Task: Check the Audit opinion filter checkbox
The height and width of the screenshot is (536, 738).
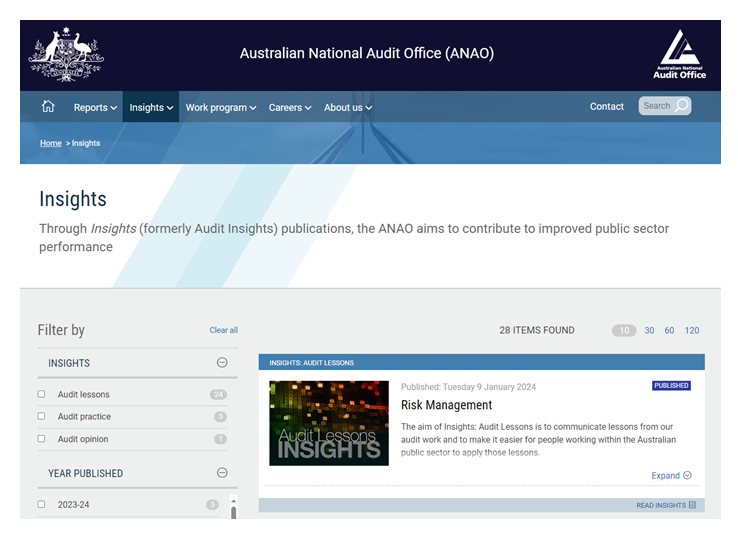Action: (x=41, y=439)
